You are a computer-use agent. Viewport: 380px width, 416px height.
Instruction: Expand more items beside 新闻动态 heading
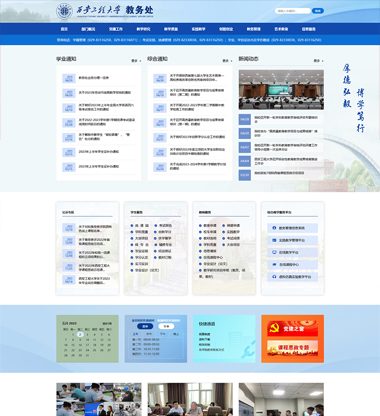click(318, 61)
